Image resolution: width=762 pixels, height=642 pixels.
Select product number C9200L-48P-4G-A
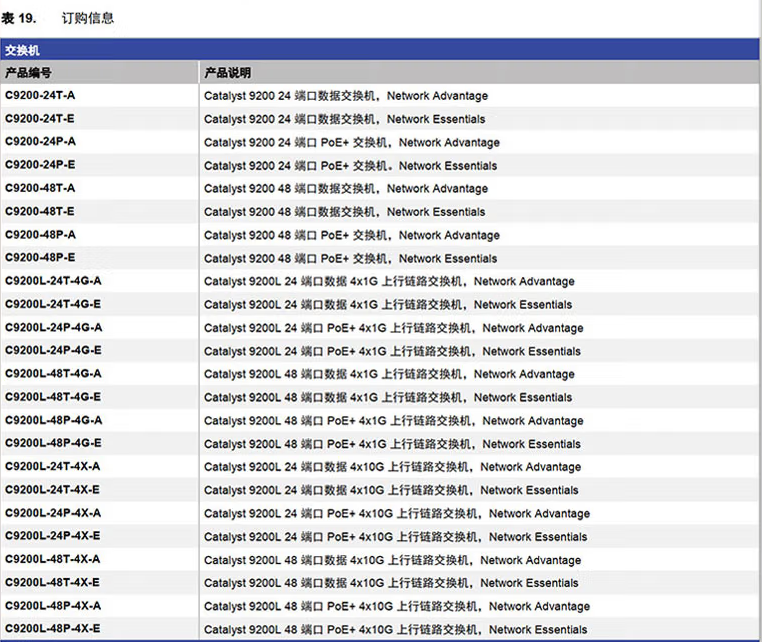(53, 420)
